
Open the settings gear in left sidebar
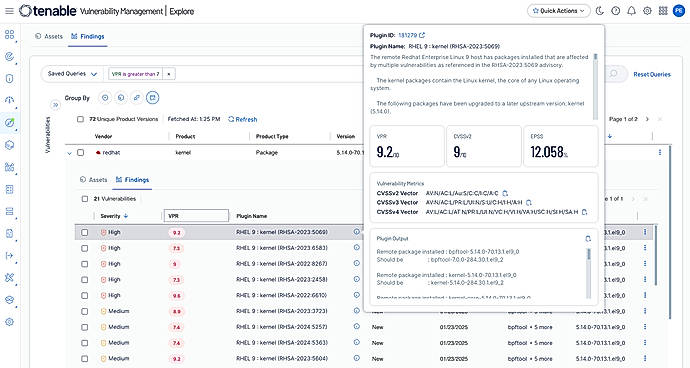tap(9, 322)
